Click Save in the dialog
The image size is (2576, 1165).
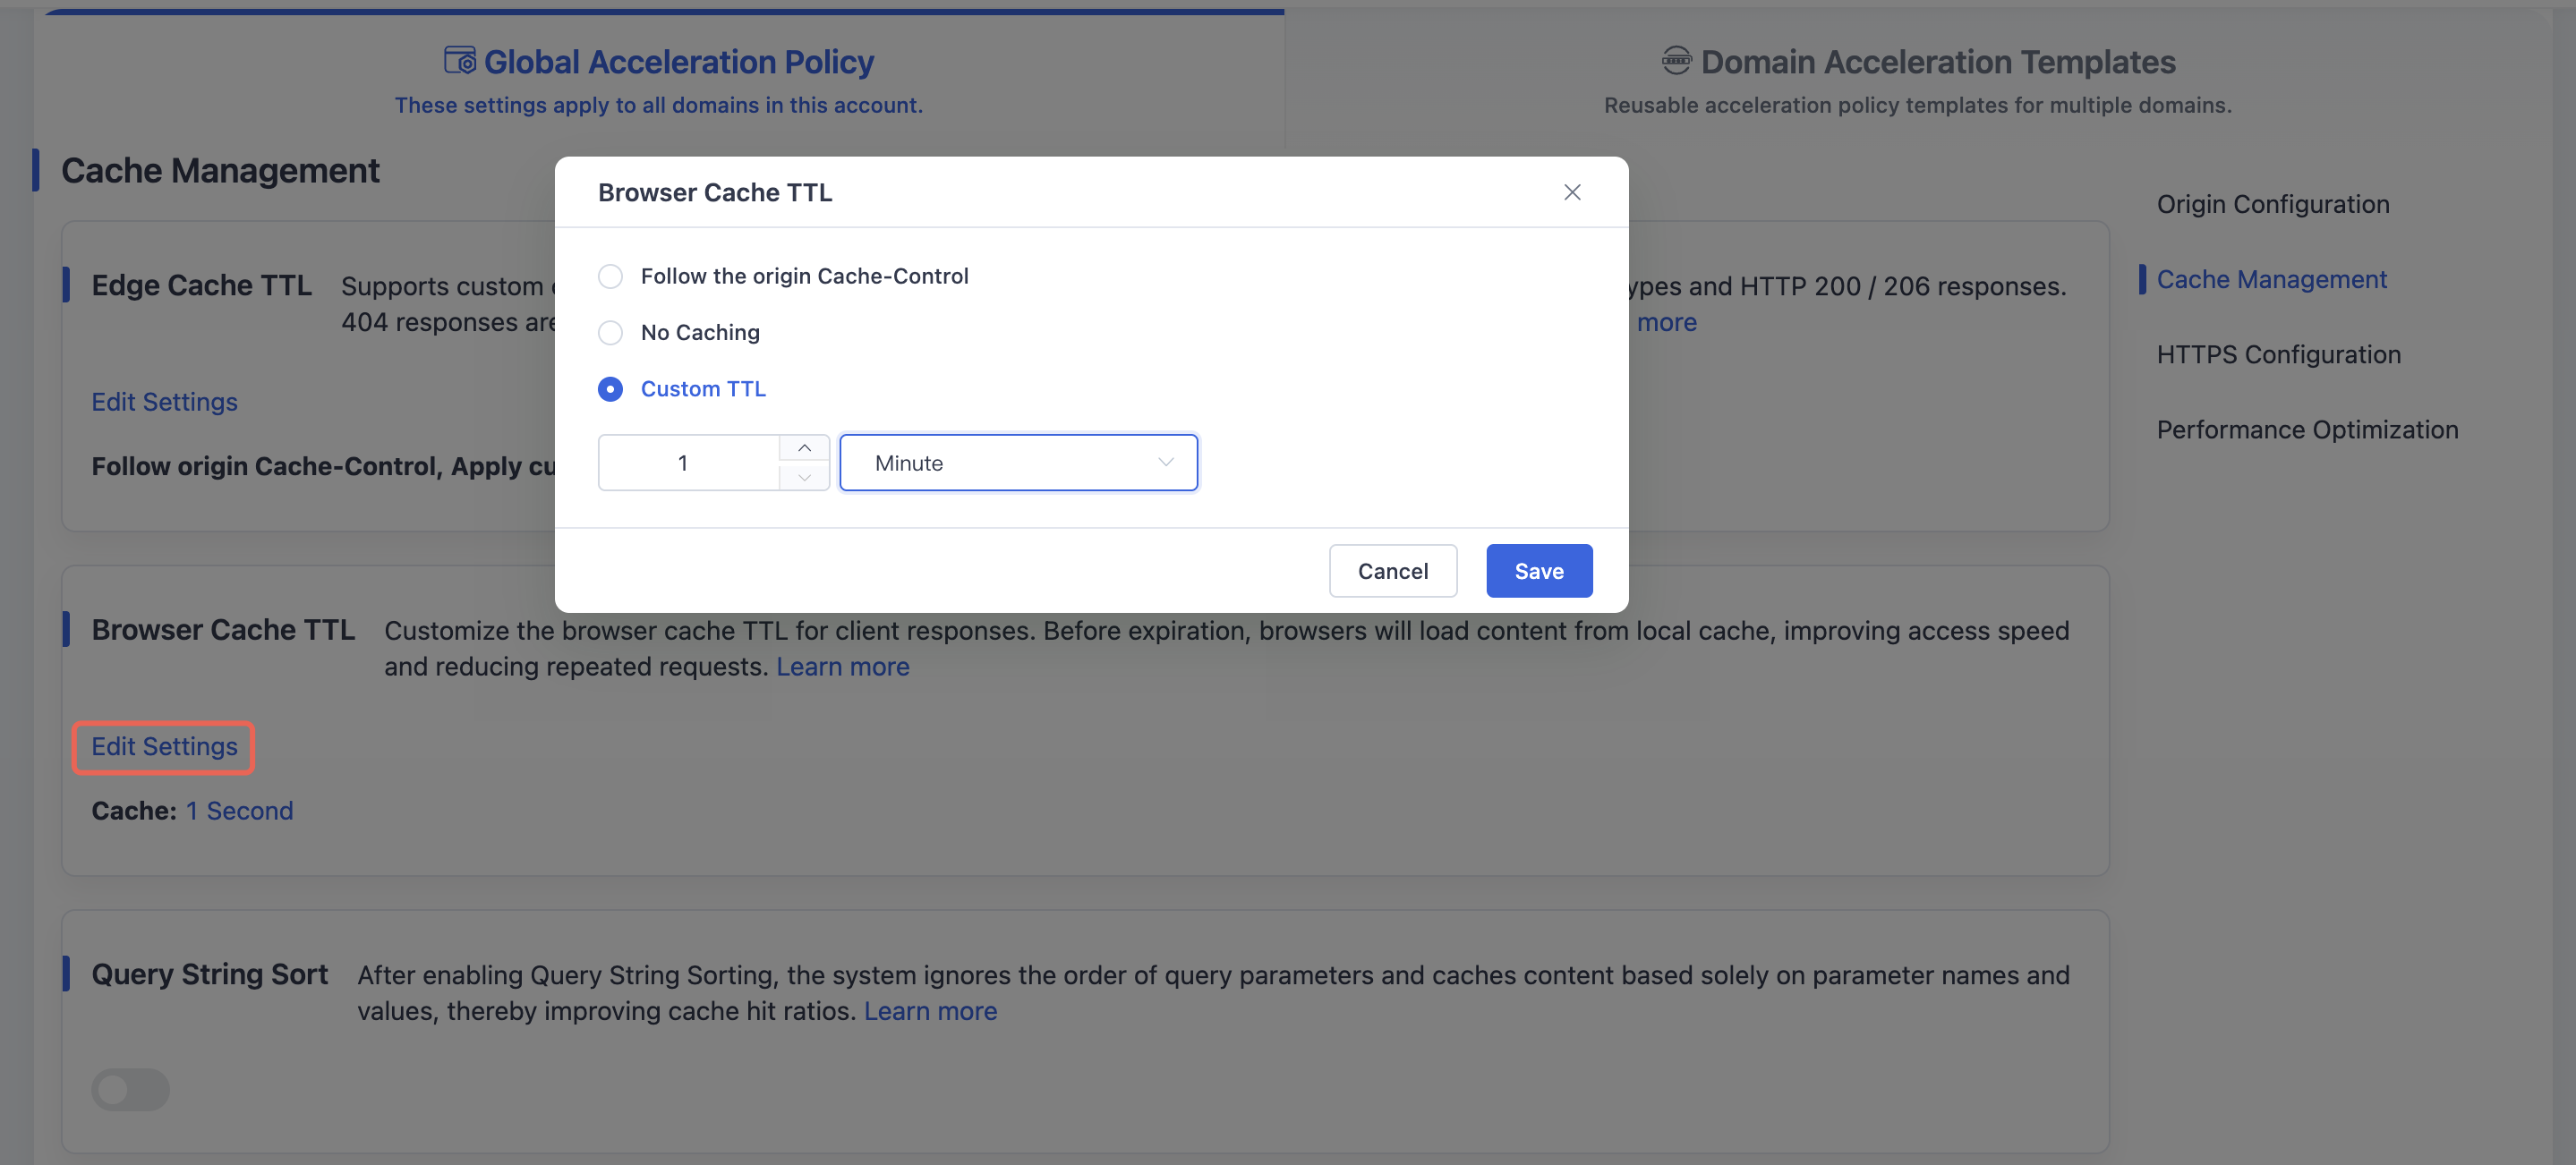[x=1538, y=571]
